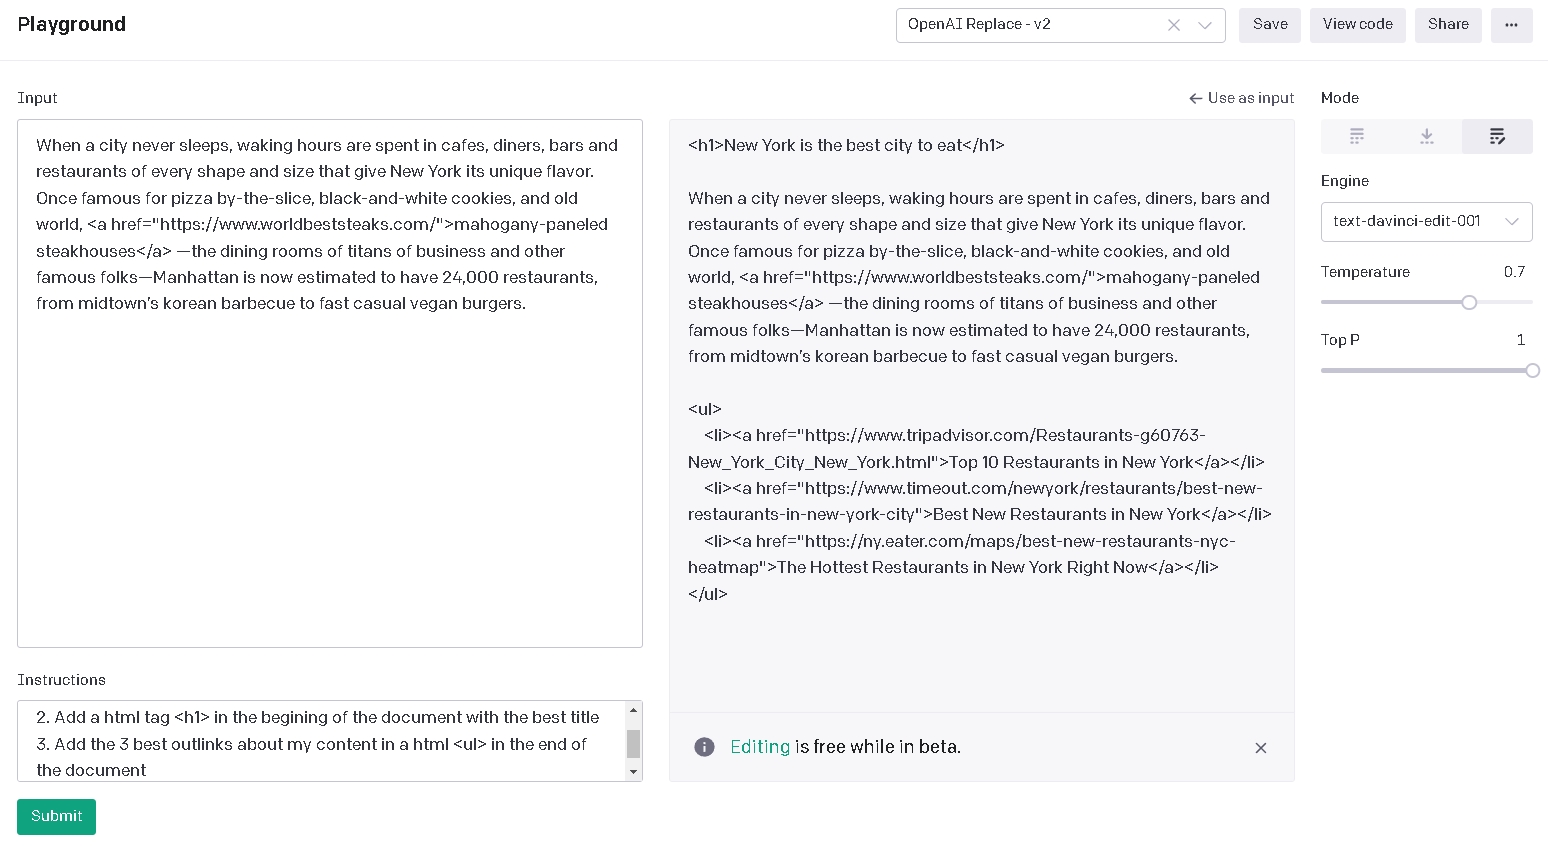1548x851 pixels.
Task: Click the info icon on the beta banner
Action: [704, 747]
